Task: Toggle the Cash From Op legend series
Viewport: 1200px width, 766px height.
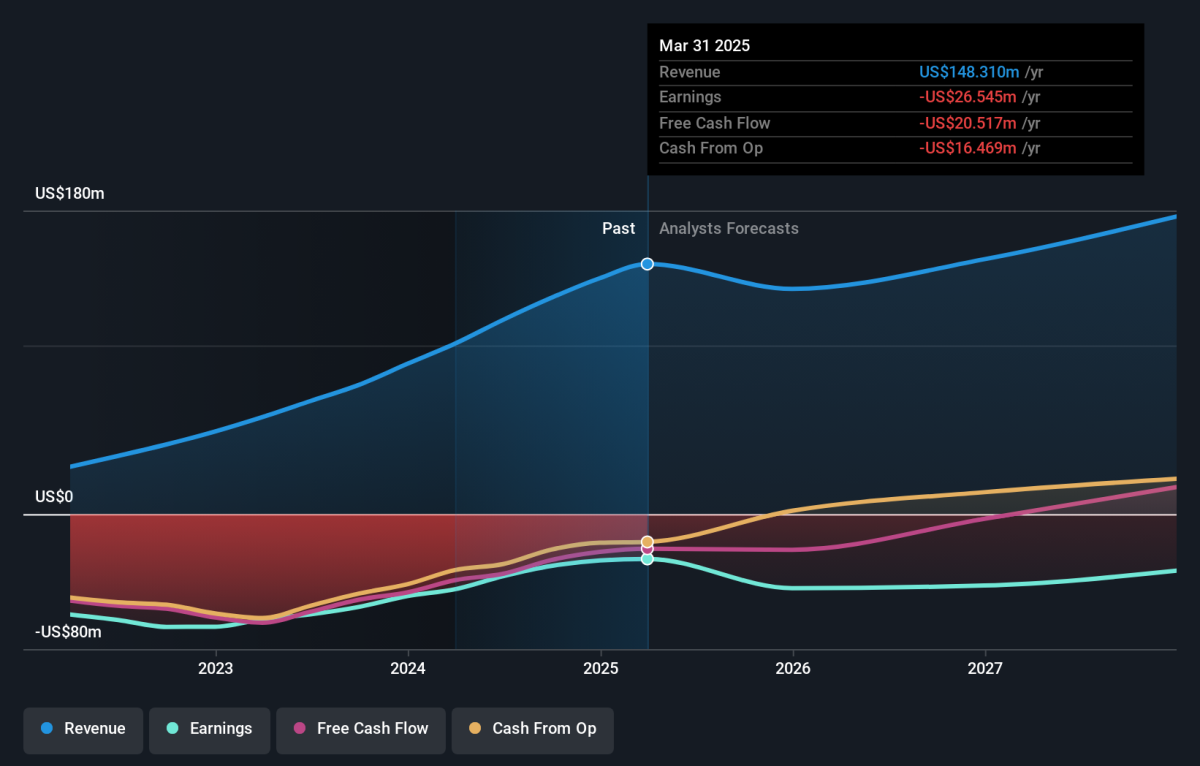Action: (x=532, y=729)
